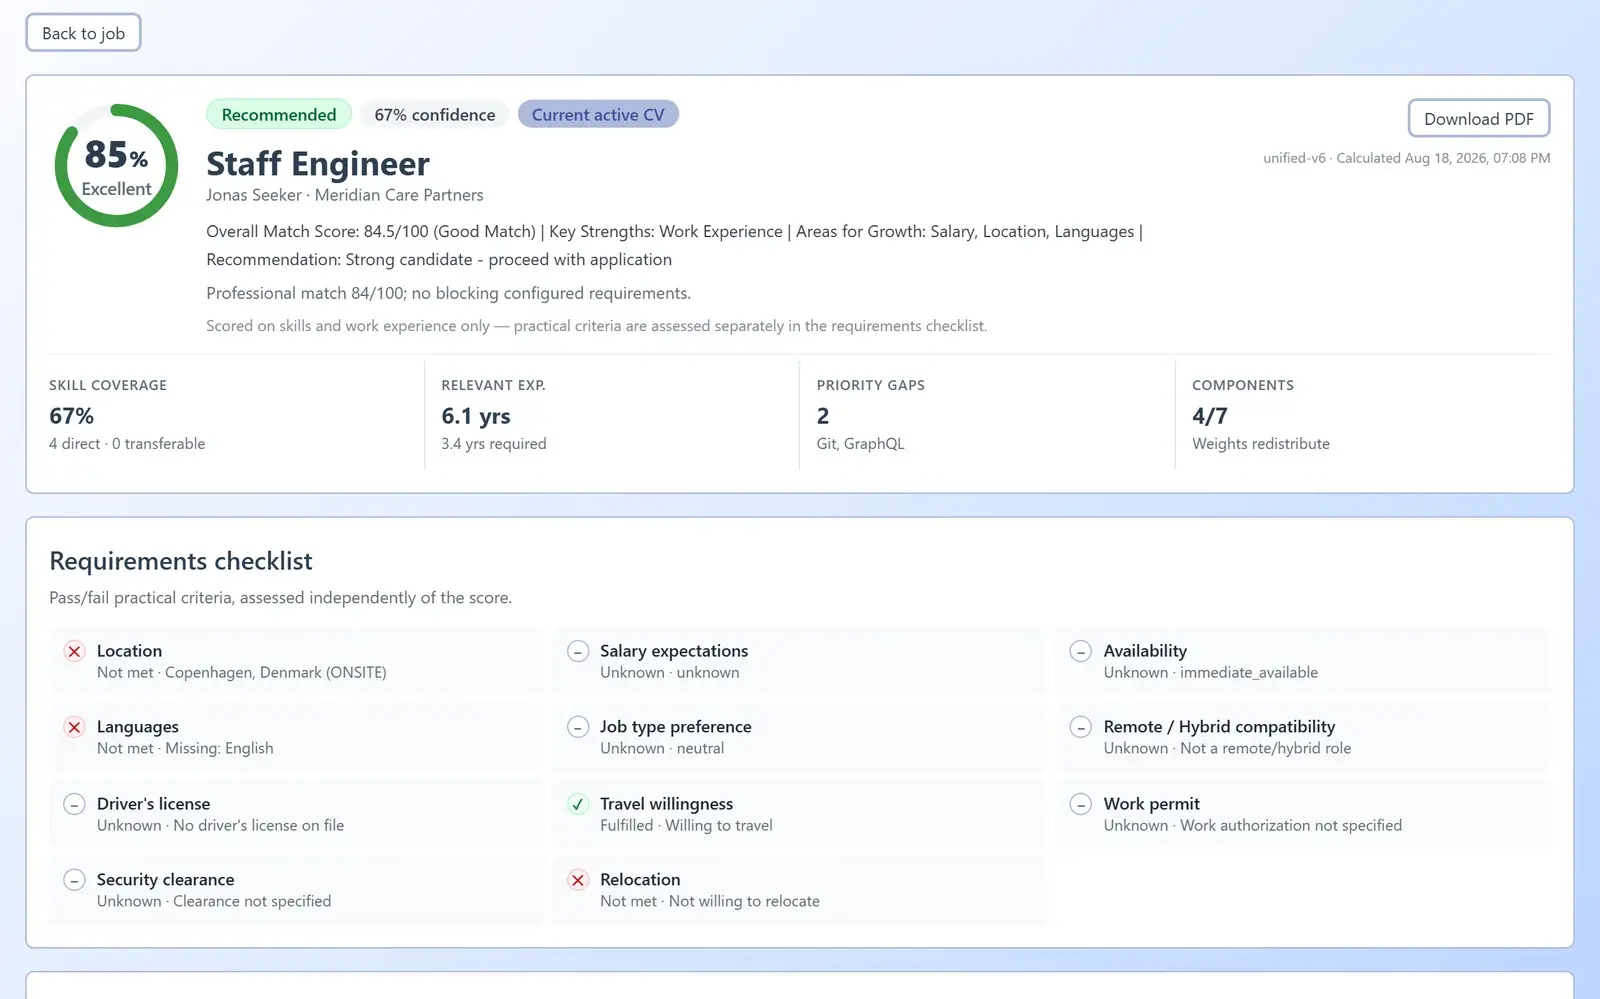The image size is (1600, 999).
Task: Click the Back to job button
Action: coord(83,33)
